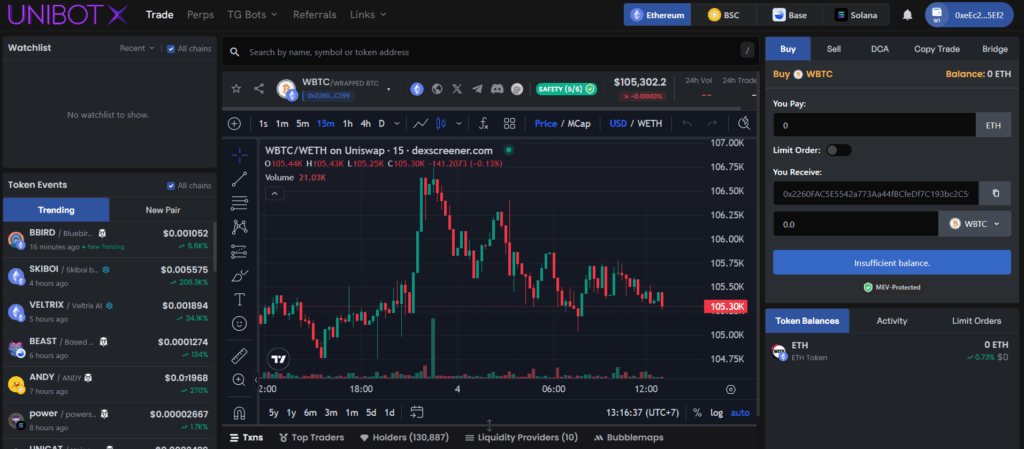Viewport: 1024px width, 449px height.
Task: Switch chart denomination to WETH
Action: [x=650, y=123]
